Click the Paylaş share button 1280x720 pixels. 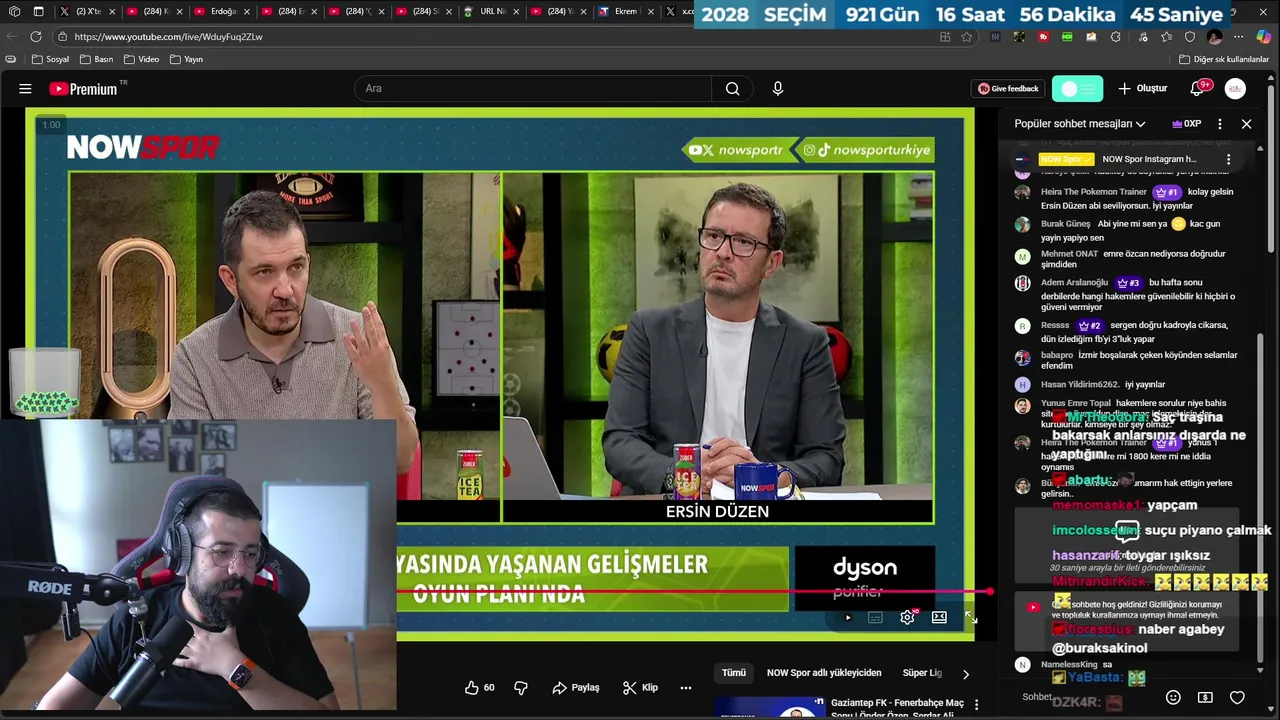[x=576, y=688]
